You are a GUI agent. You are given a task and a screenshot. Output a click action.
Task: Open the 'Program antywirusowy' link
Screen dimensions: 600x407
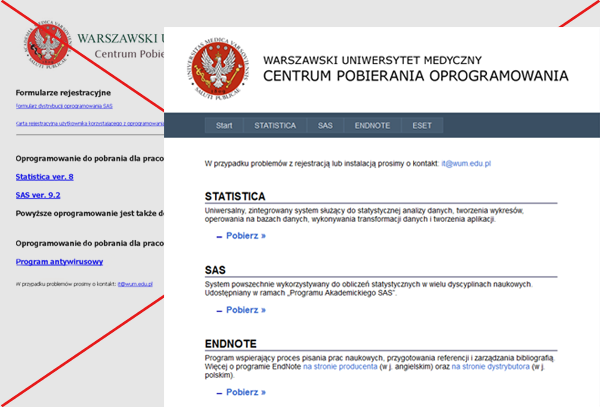(x=60, y=262)
